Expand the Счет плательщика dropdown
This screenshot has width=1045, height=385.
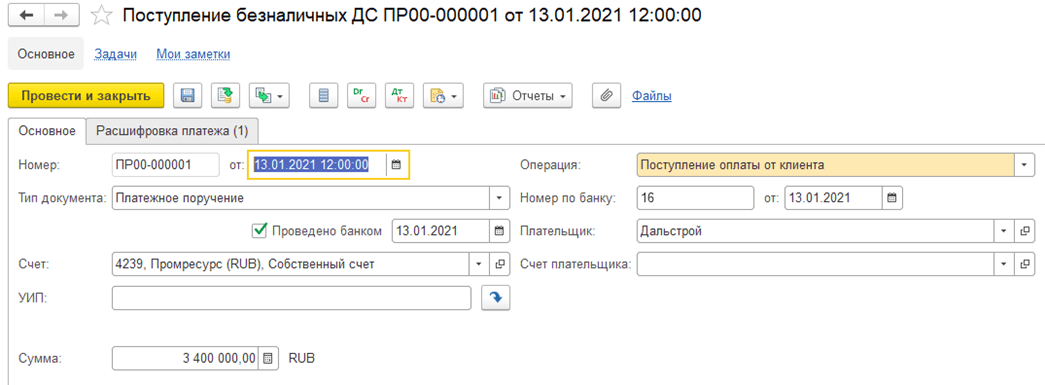(1005, 264)
